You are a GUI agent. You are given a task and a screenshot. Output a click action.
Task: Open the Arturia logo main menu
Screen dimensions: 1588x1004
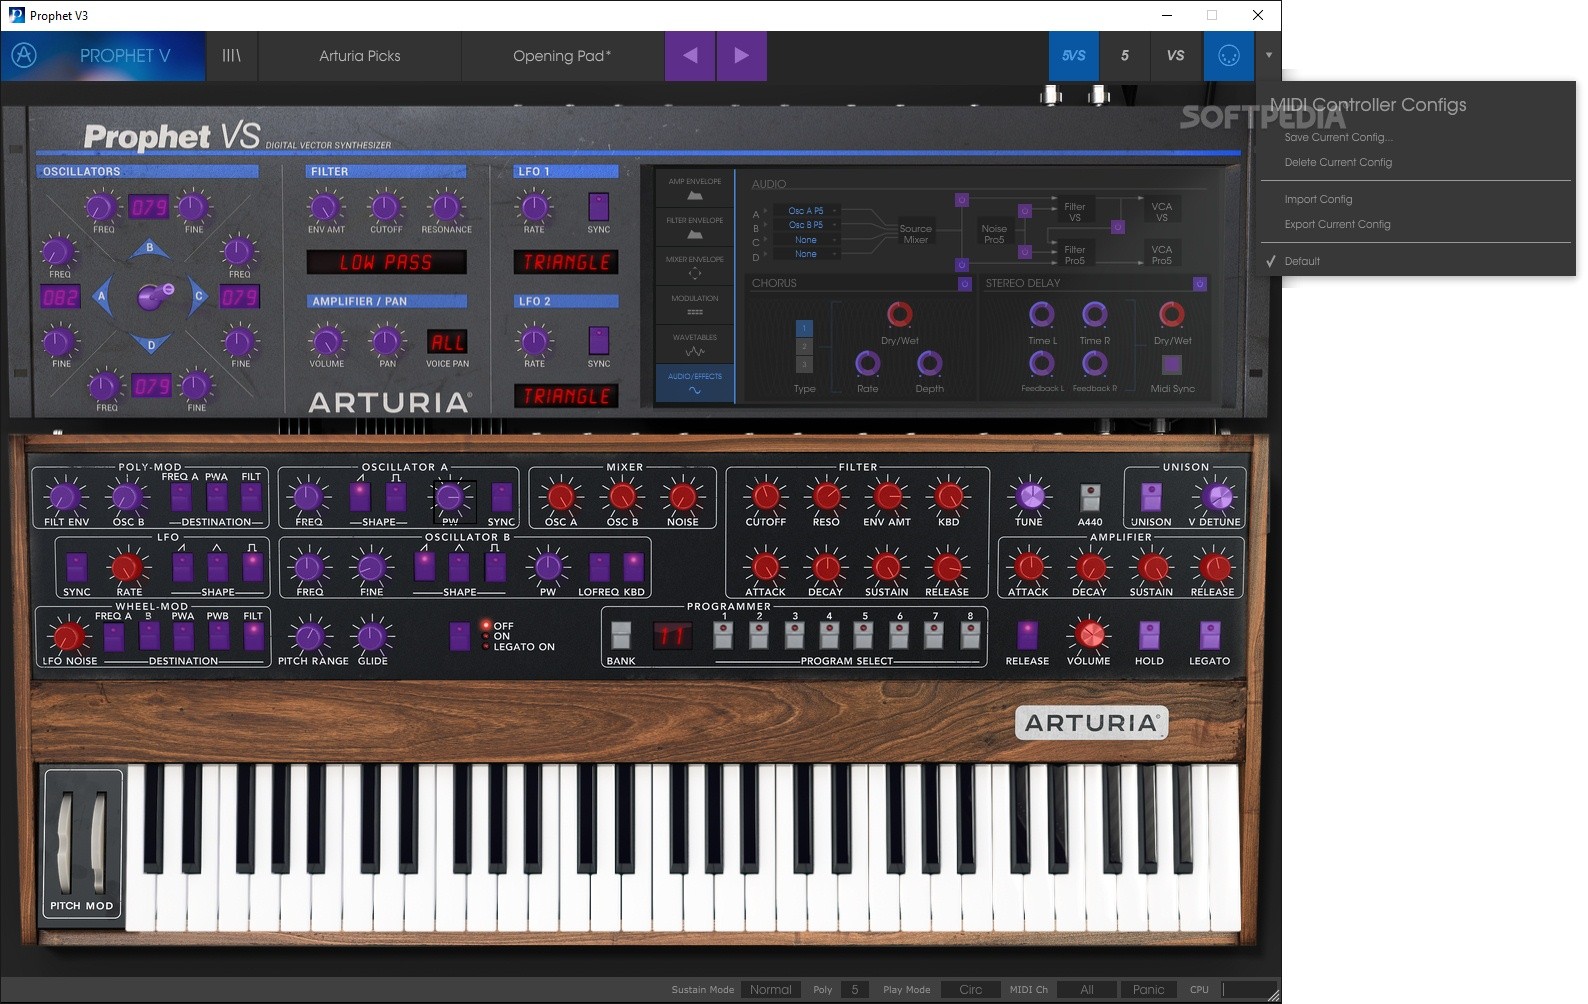24,55
